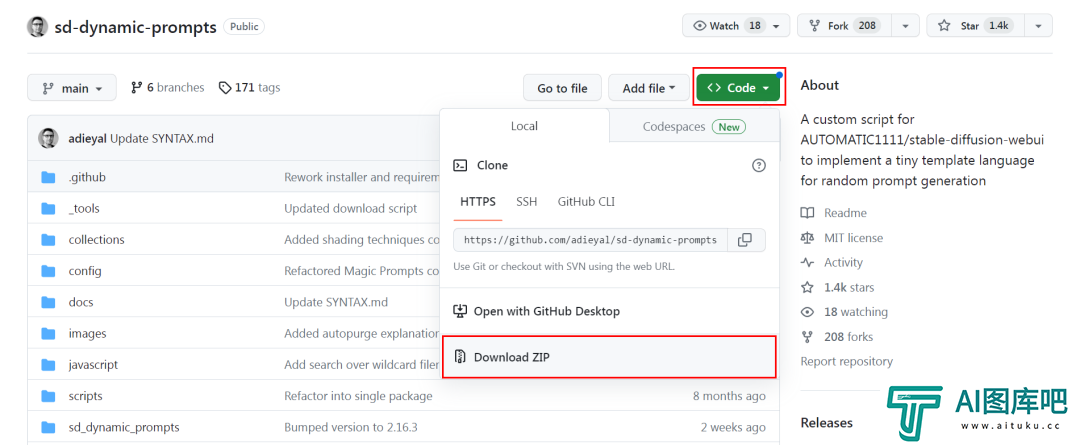Click adieyal author name in commit bar
The image size is (1080, 445).
click(x=88, y=138)
